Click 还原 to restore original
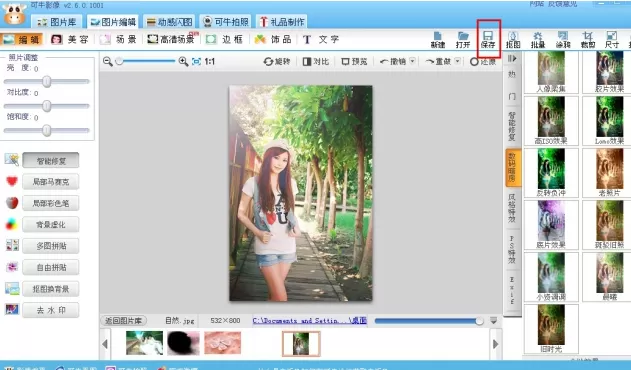Viewport: 631px width, 370px height. pyautogui.click(x=483, y=62)
